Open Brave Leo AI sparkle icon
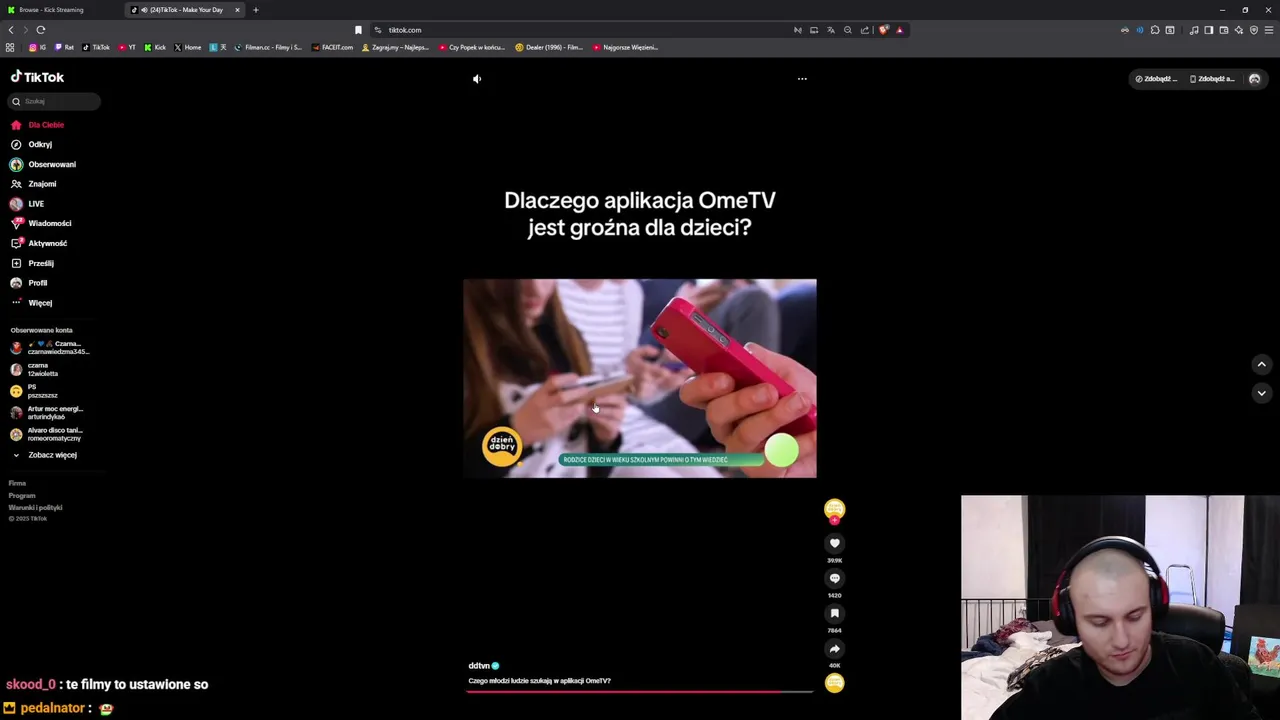 (x=1238, y=30)
